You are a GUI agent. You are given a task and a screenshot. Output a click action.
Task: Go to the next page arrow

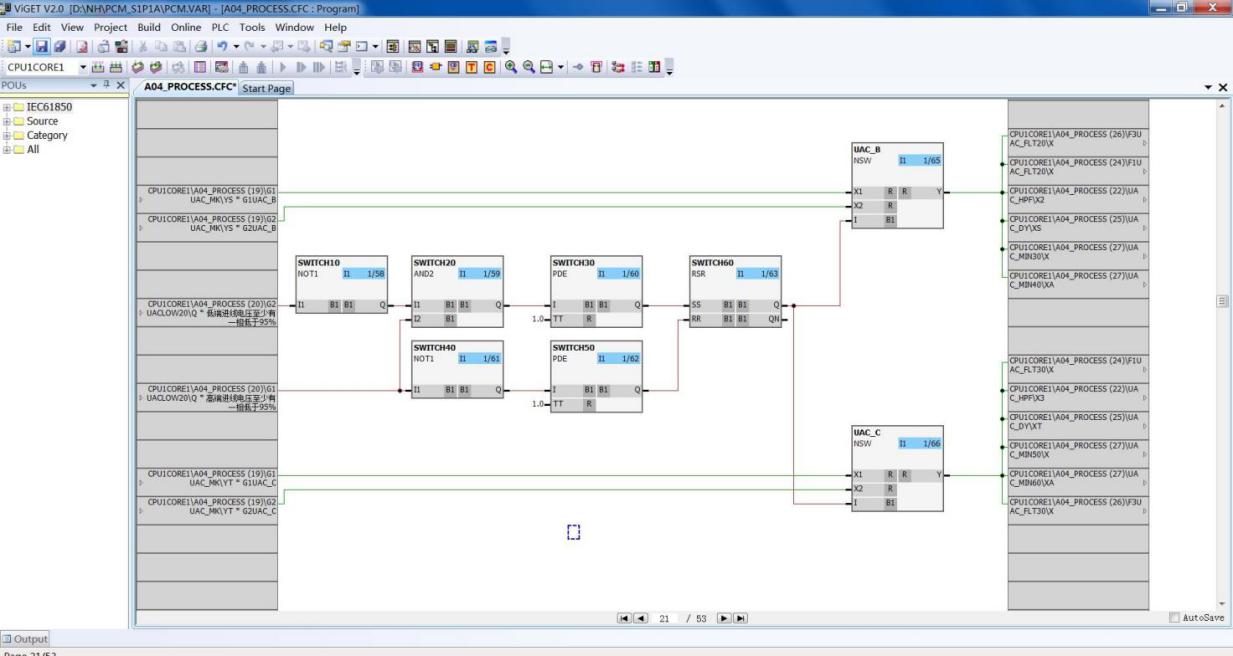coord(724,619)
